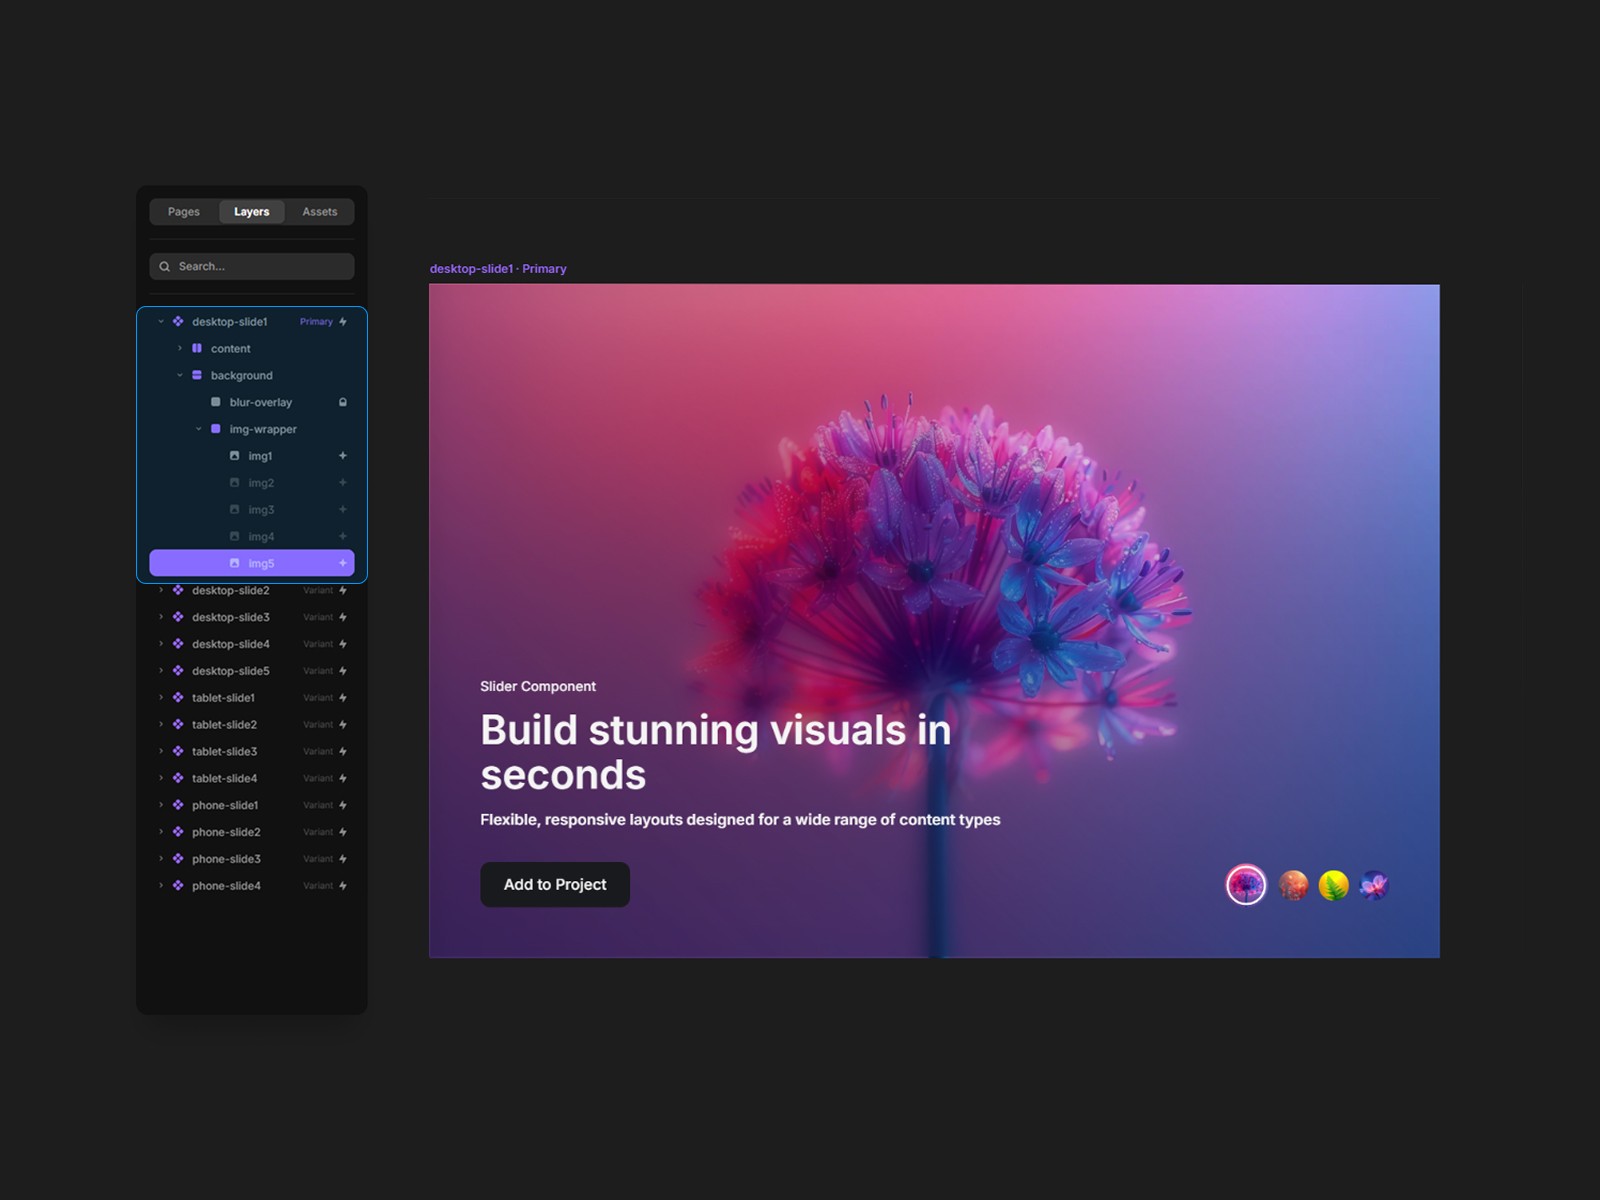Screen dimensions: 1600x1200
Task: Expand the phone-slide2 variant
Action: (161, 832)
